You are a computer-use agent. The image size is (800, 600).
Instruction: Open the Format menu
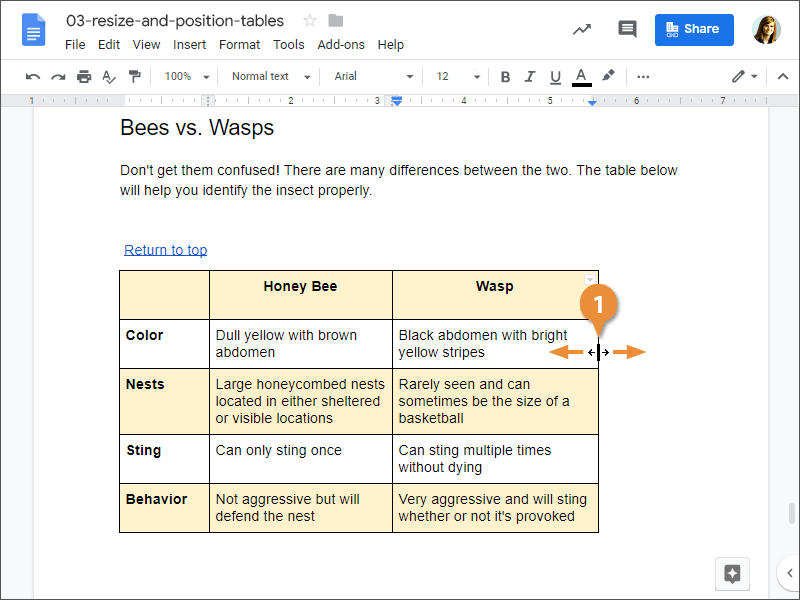(239, 44)
